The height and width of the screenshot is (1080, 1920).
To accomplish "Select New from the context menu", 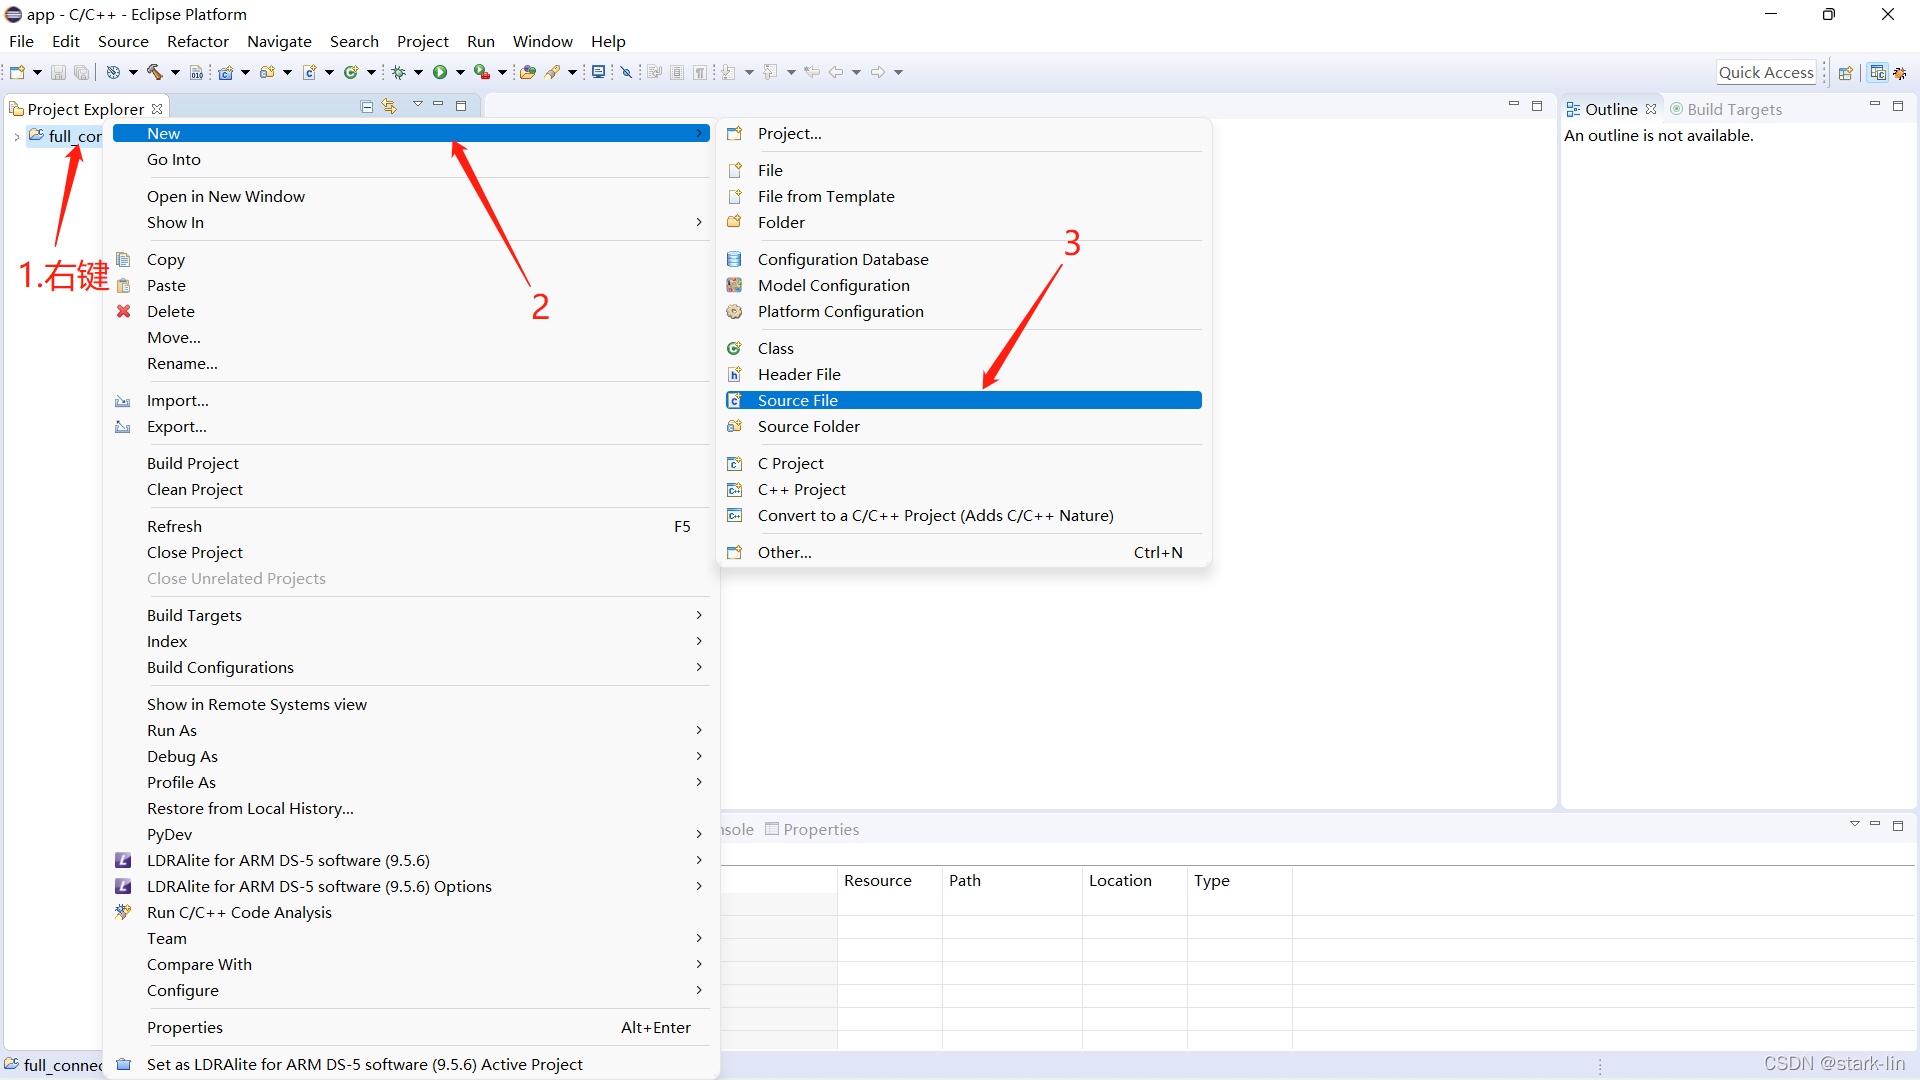I will pos(410,132).
